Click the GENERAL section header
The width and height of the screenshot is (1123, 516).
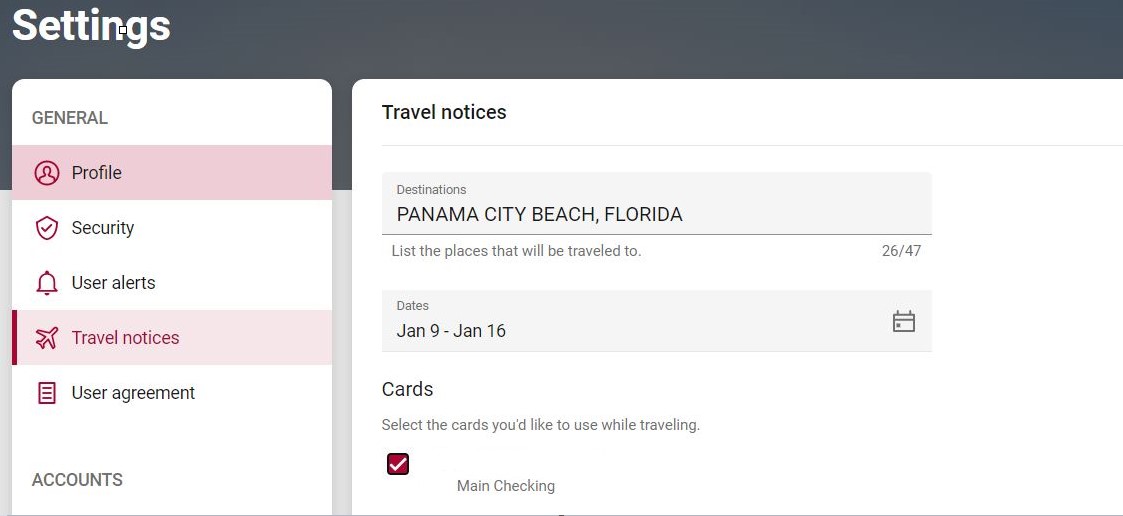tap(70, 118)
